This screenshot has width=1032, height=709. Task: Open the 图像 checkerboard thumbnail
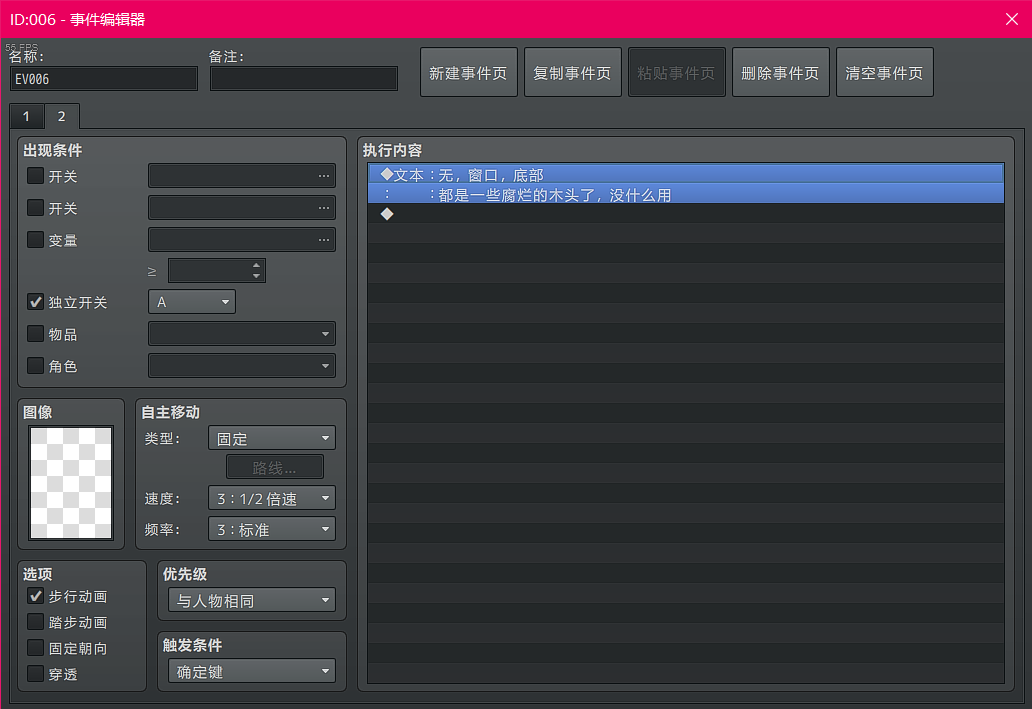tap(71, 483)
